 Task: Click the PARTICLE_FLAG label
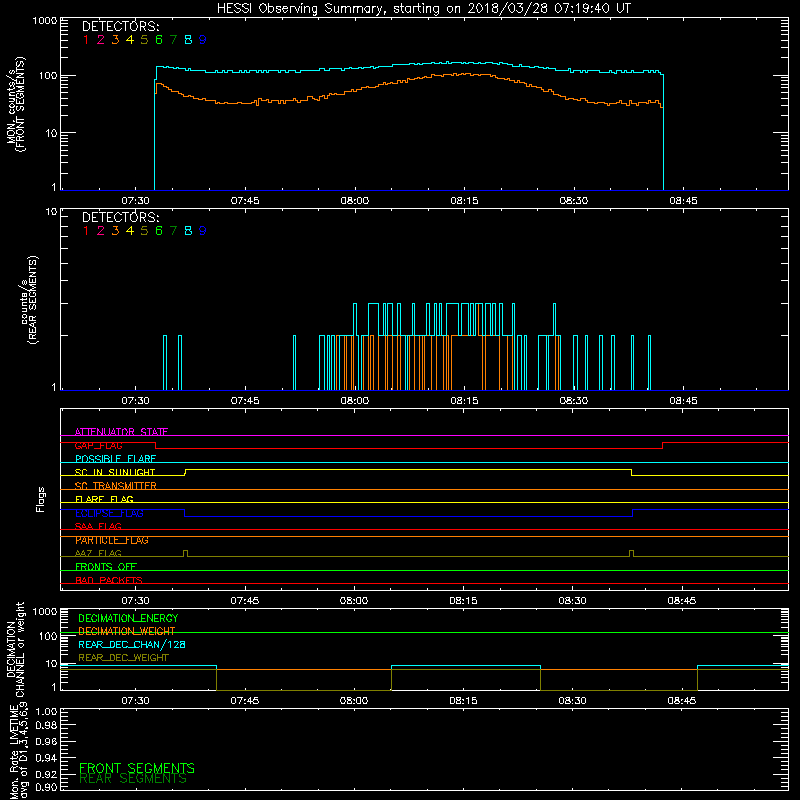pos(112,540)
